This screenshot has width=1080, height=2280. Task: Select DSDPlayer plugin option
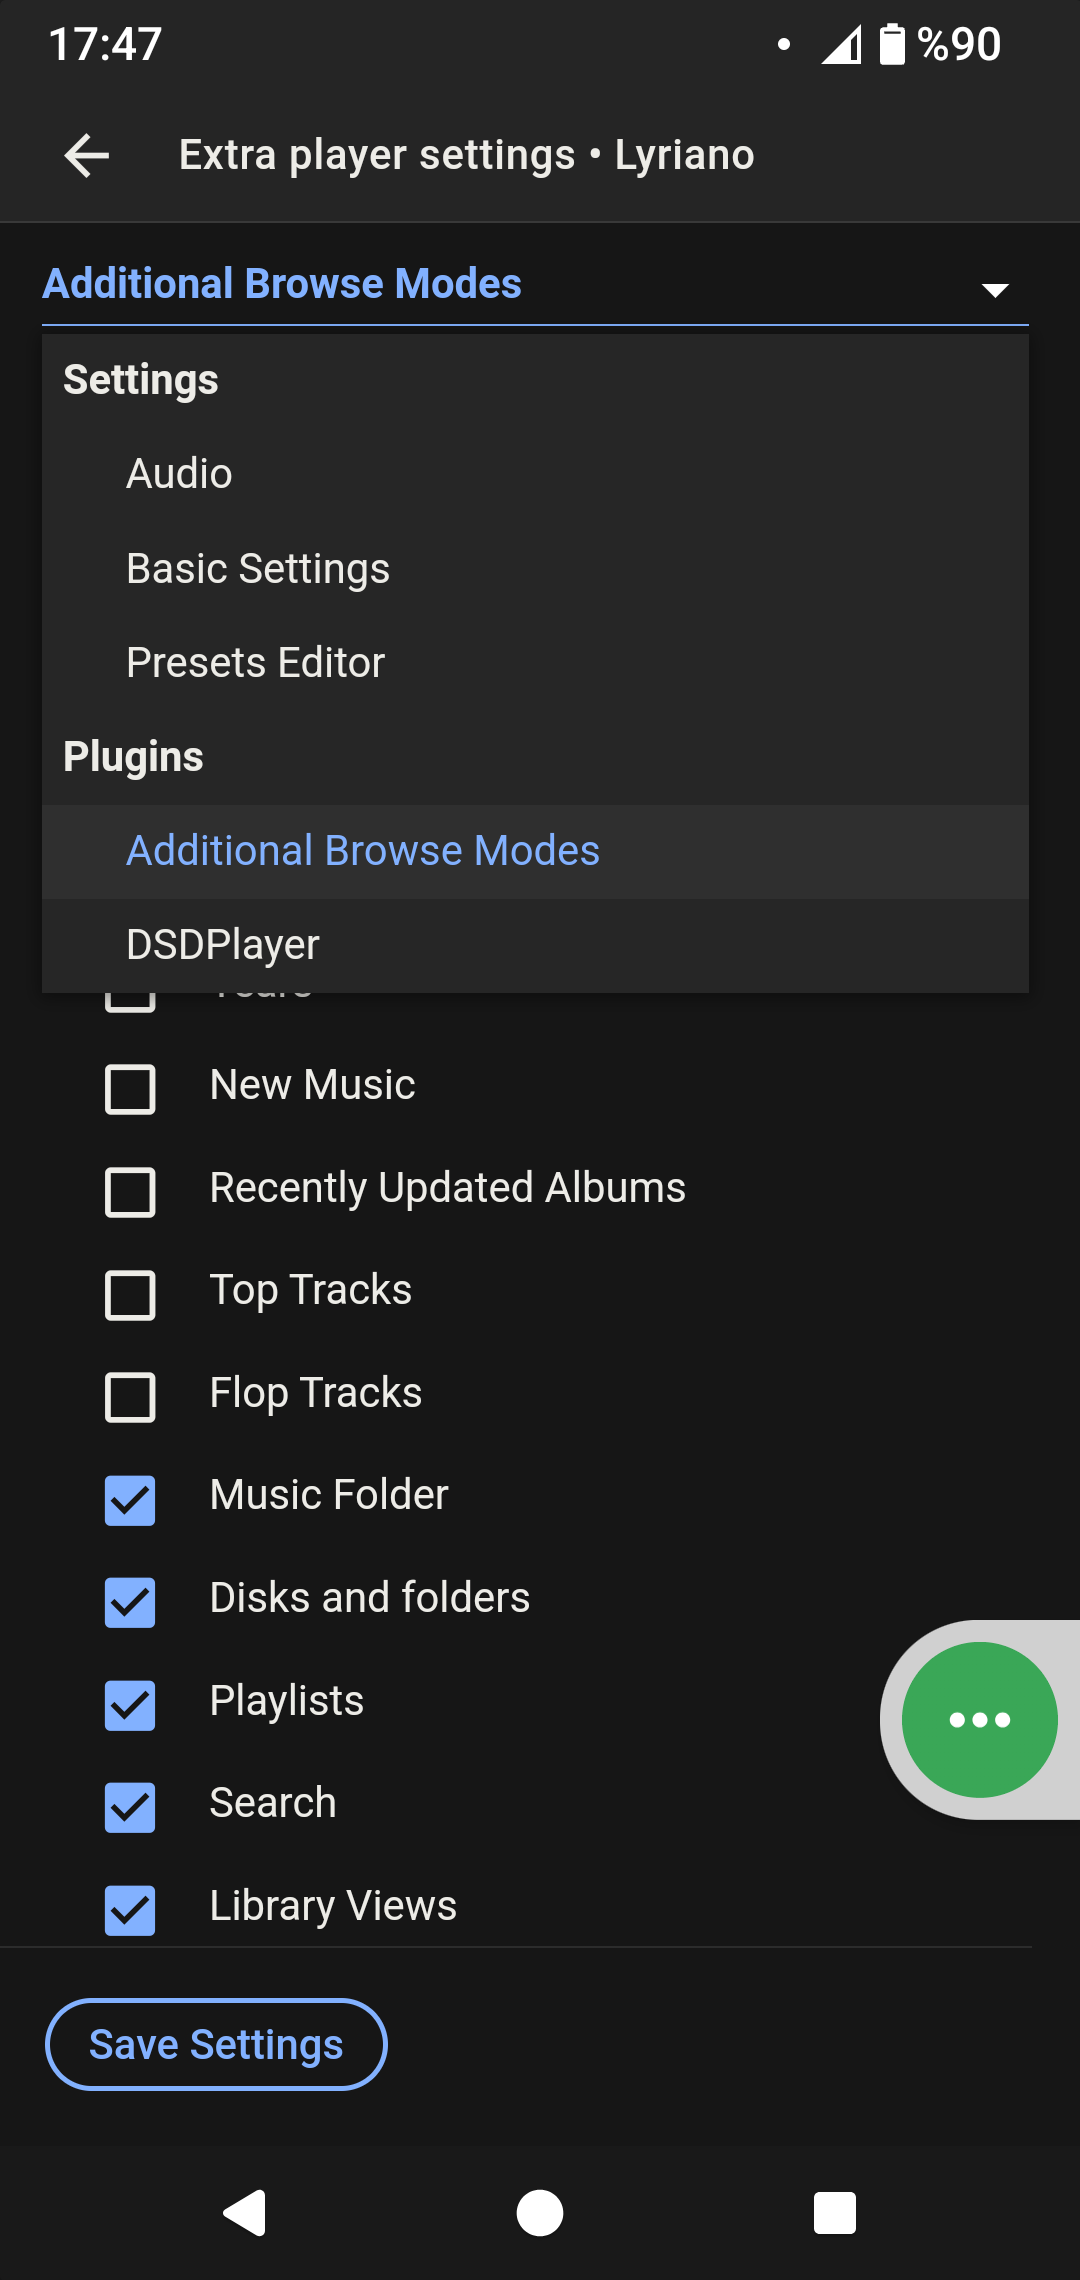(x=535, y=945)
